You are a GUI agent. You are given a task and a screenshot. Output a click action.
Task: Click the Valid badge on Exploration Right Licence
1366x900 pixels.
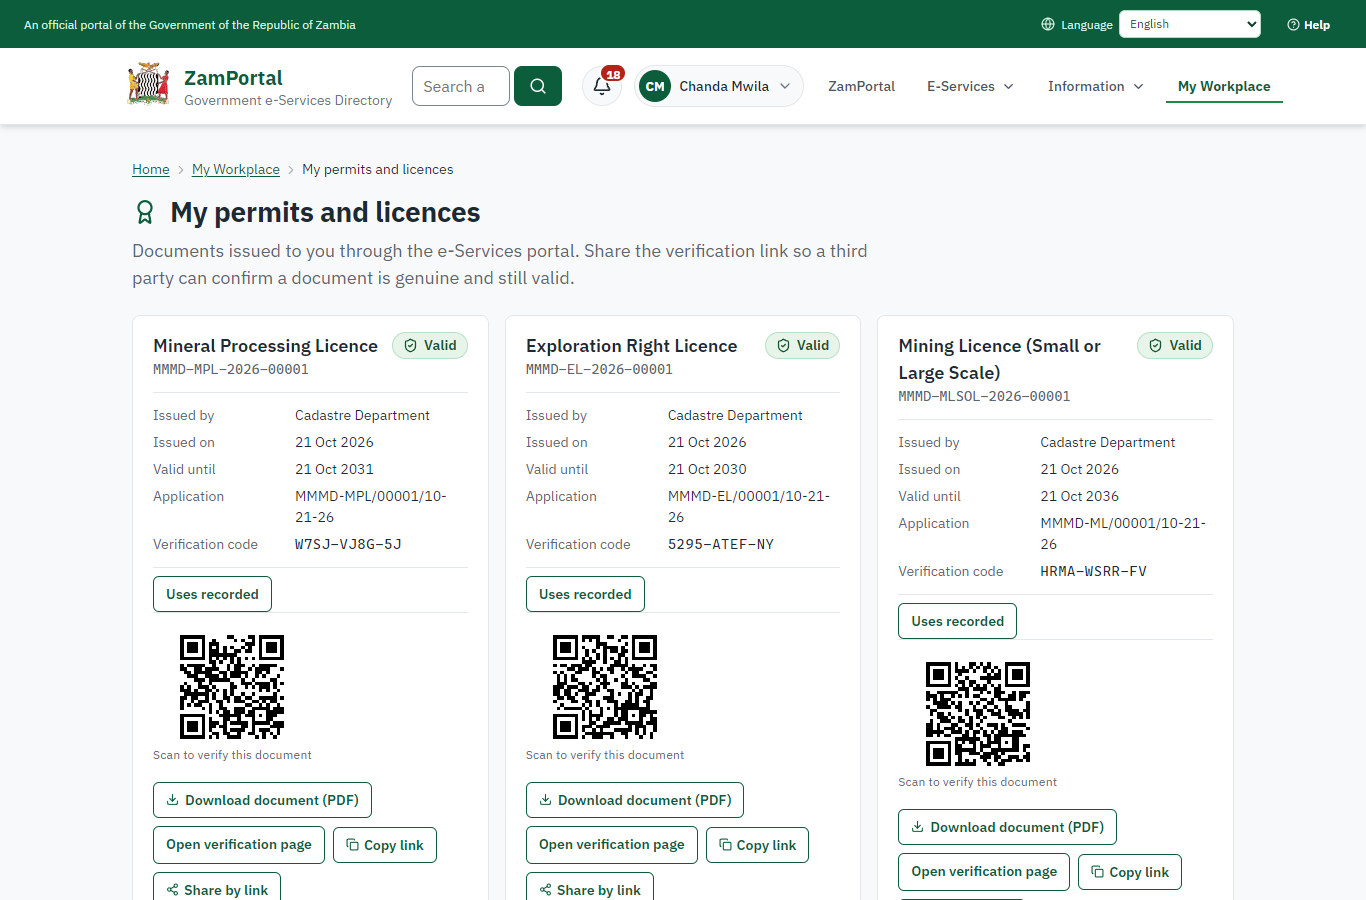803,346
